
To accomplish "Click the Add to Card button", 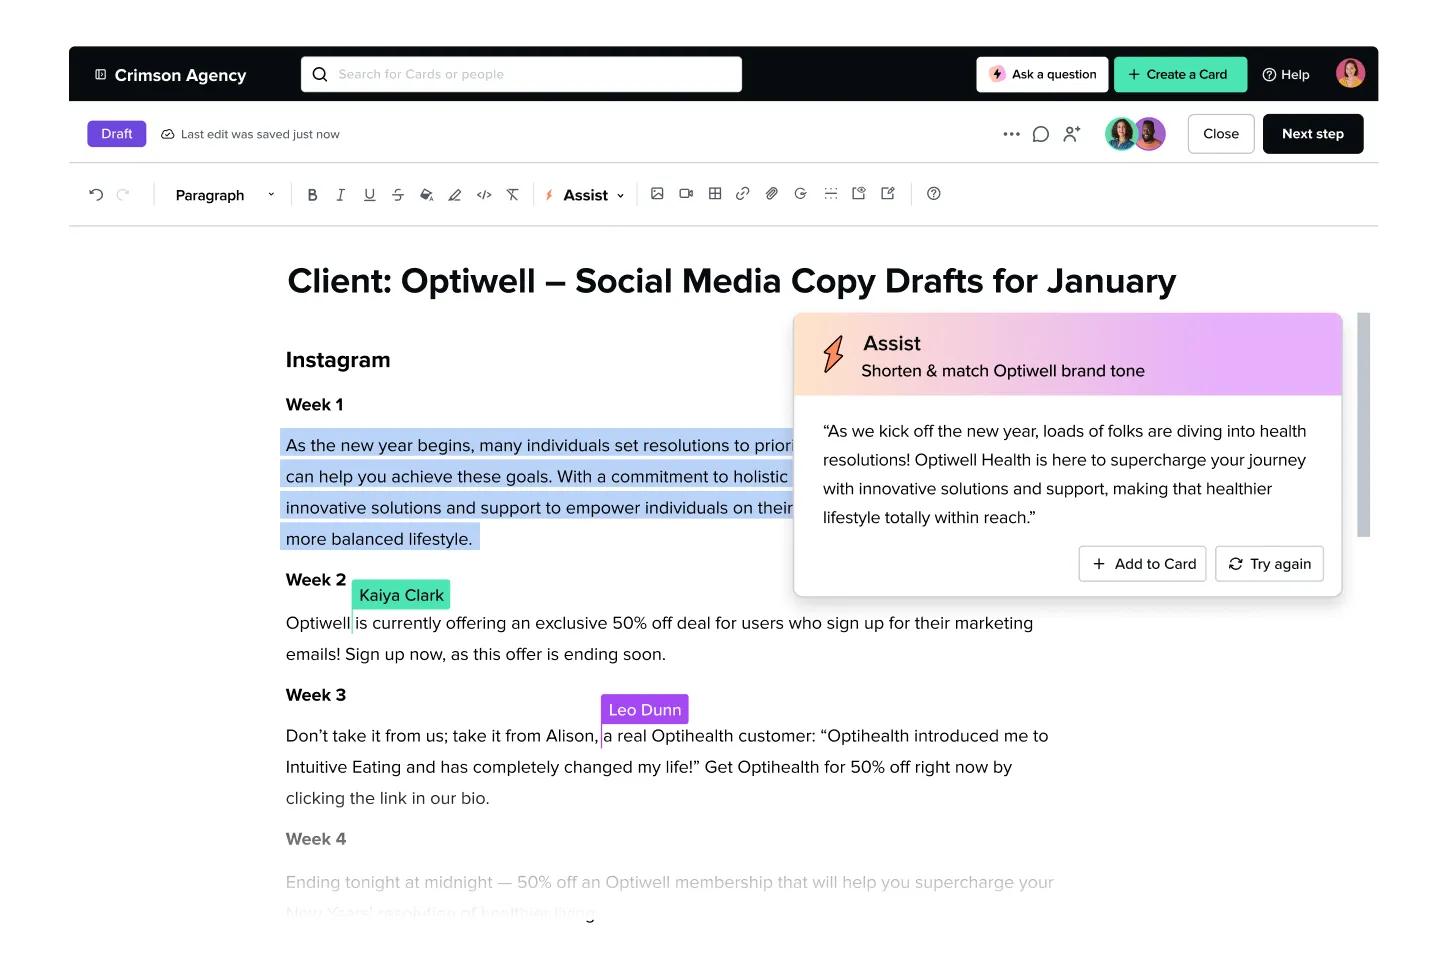I will tap(1142, 563).
